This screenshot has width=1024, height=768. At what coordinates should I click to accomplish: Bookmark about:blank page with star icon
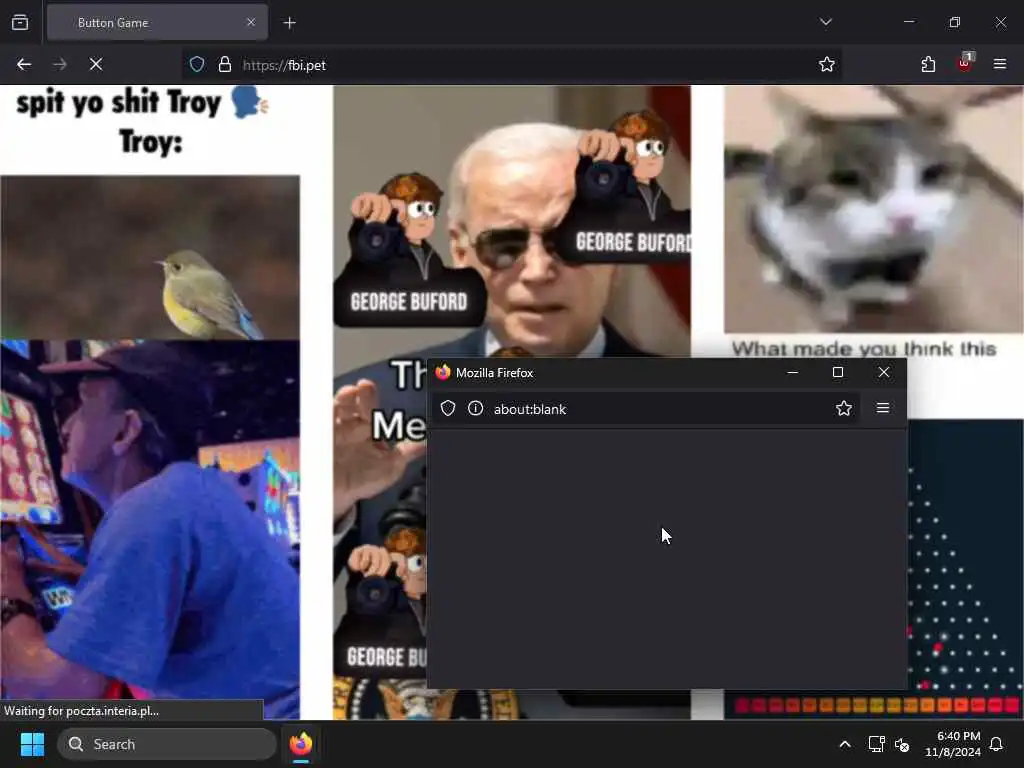(844, 409)
